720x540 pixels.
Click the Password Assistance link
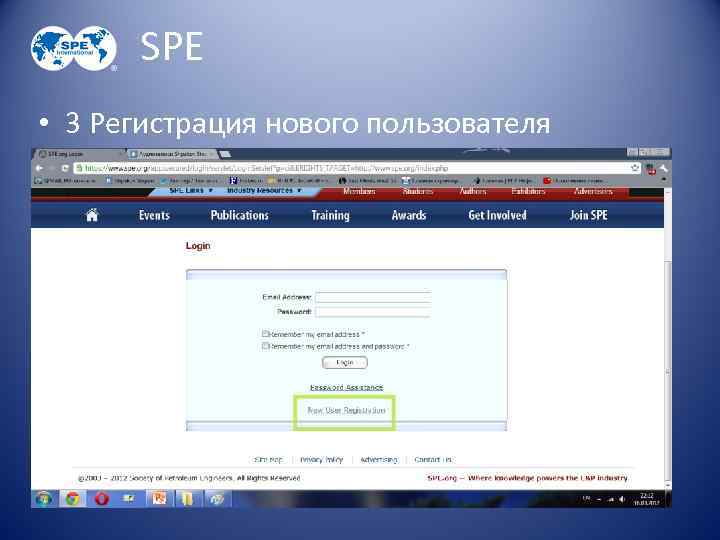pos(346,387)
